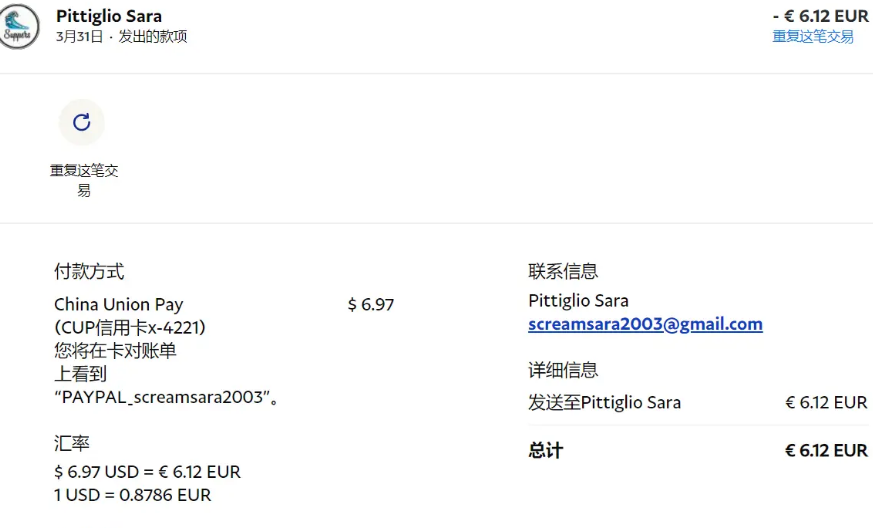
Task: Click the 联系信息 contact info heading
Action: click(x=563, y=271)
